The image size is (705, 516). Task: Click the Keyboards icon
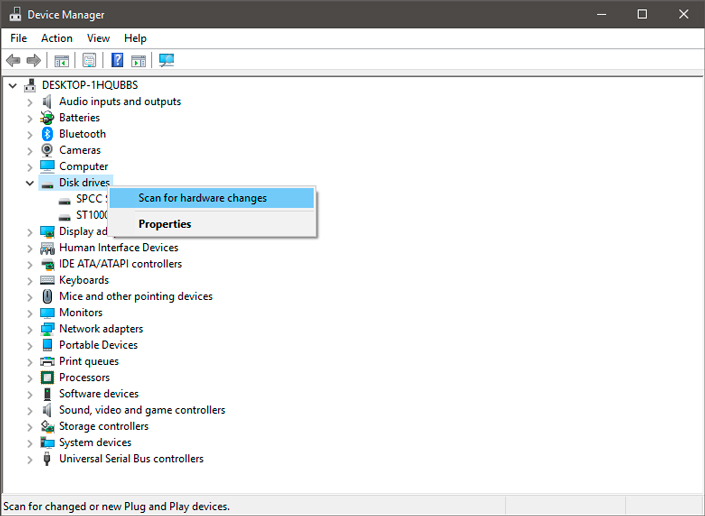coord(47,280)
